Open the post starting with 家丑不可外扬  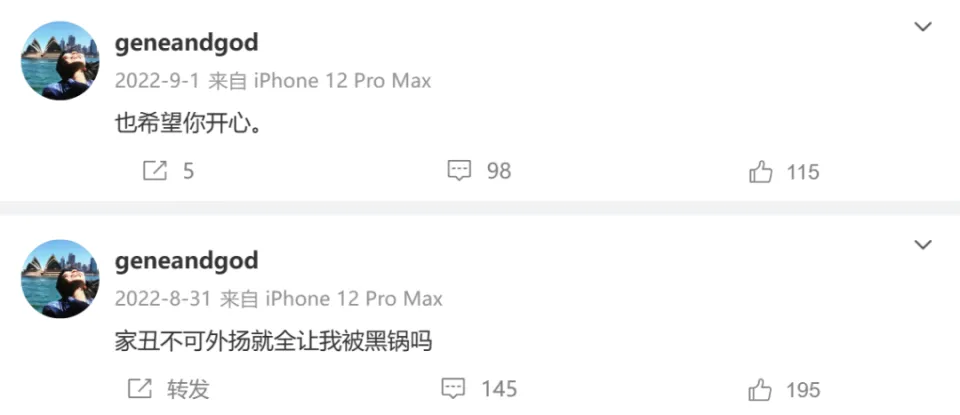274,342
